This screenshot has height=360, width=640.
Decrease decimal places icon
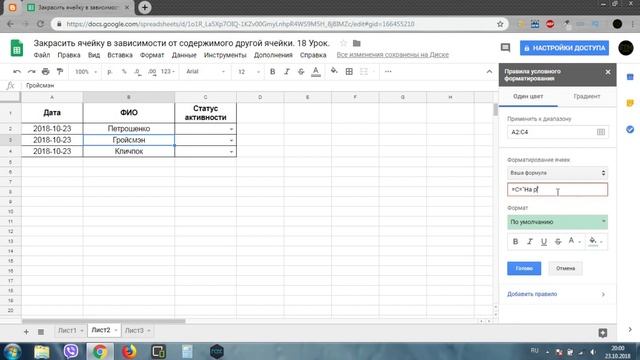tap(138, 71)
